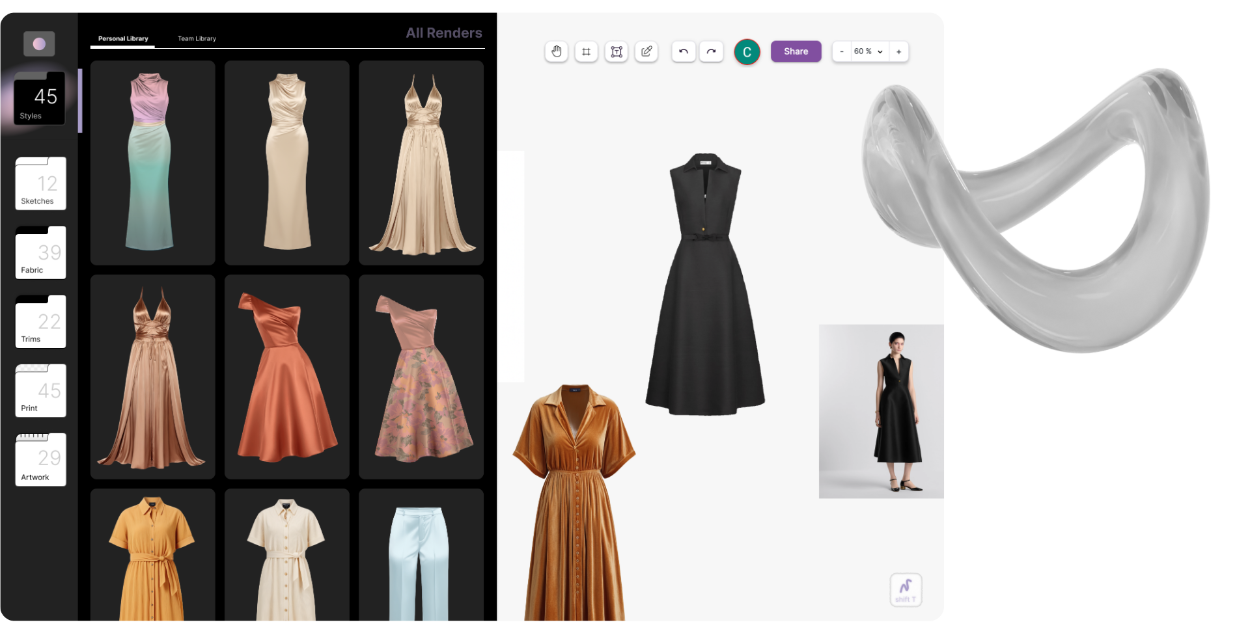
Task: Switch to the Personal Library tab
Action: click(123, 39)
